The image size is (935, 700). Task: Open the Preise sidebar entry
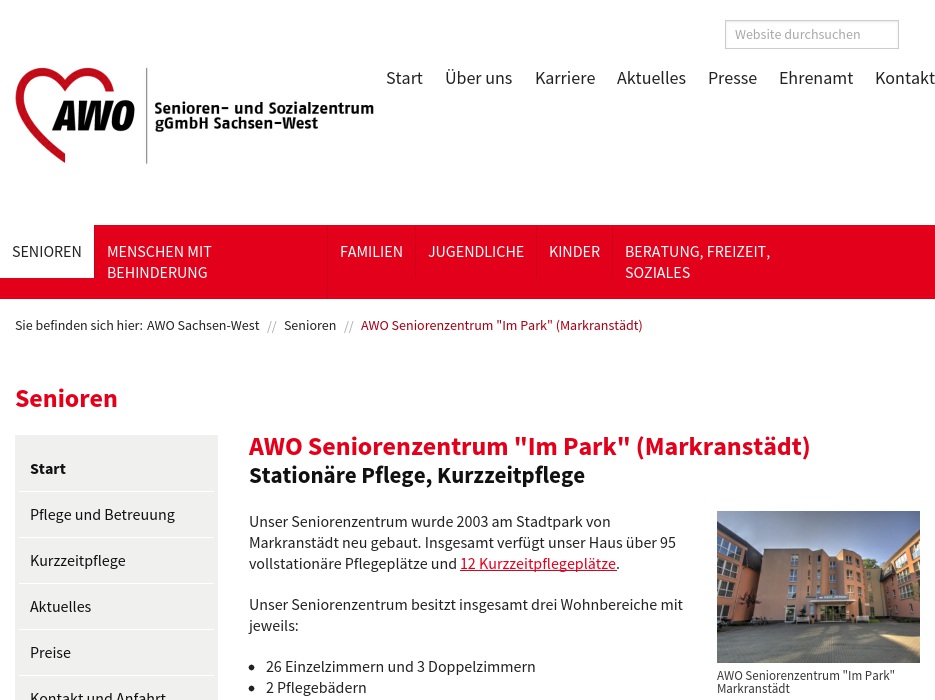(50, 652)
